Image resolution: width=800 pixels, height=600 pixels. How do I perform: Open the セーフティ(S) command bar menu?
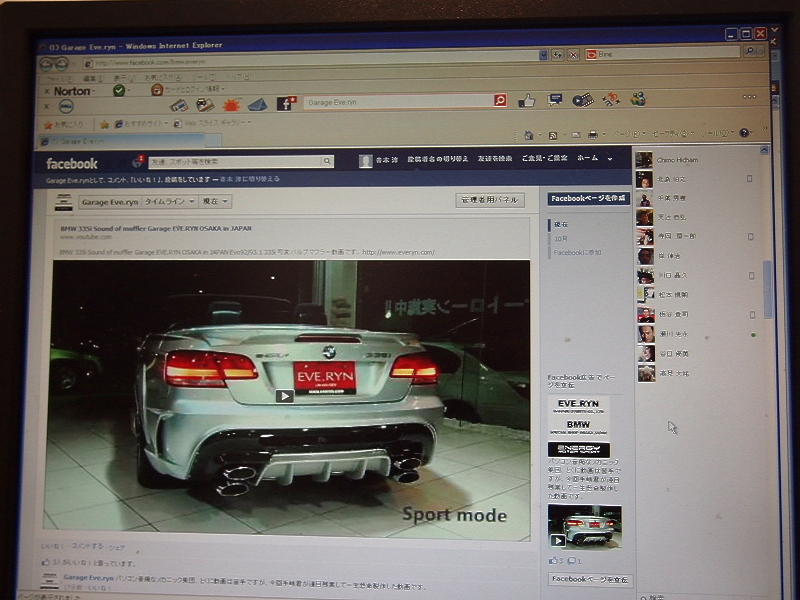coord(672,134)
